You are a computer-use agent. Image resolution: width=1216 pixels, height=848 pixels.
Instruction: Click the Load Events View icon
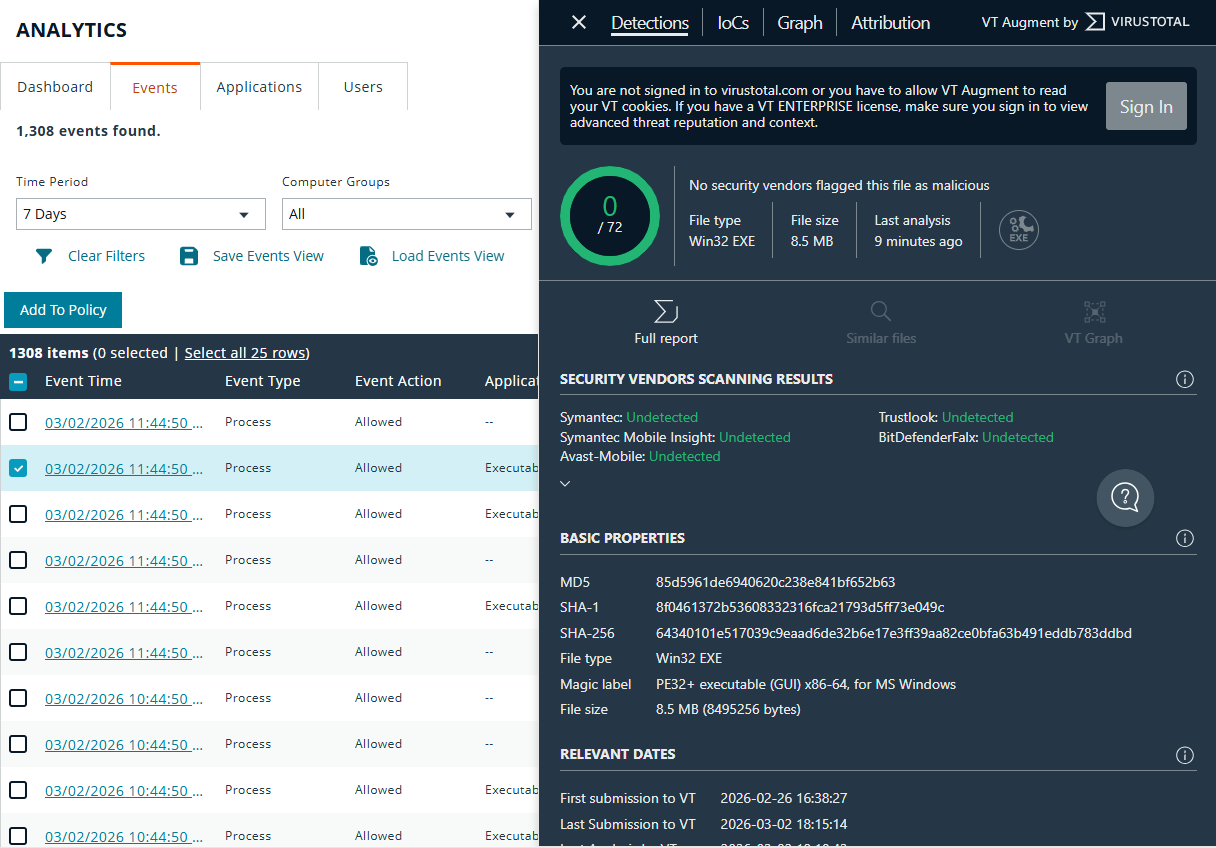click(x=369, y=256)
